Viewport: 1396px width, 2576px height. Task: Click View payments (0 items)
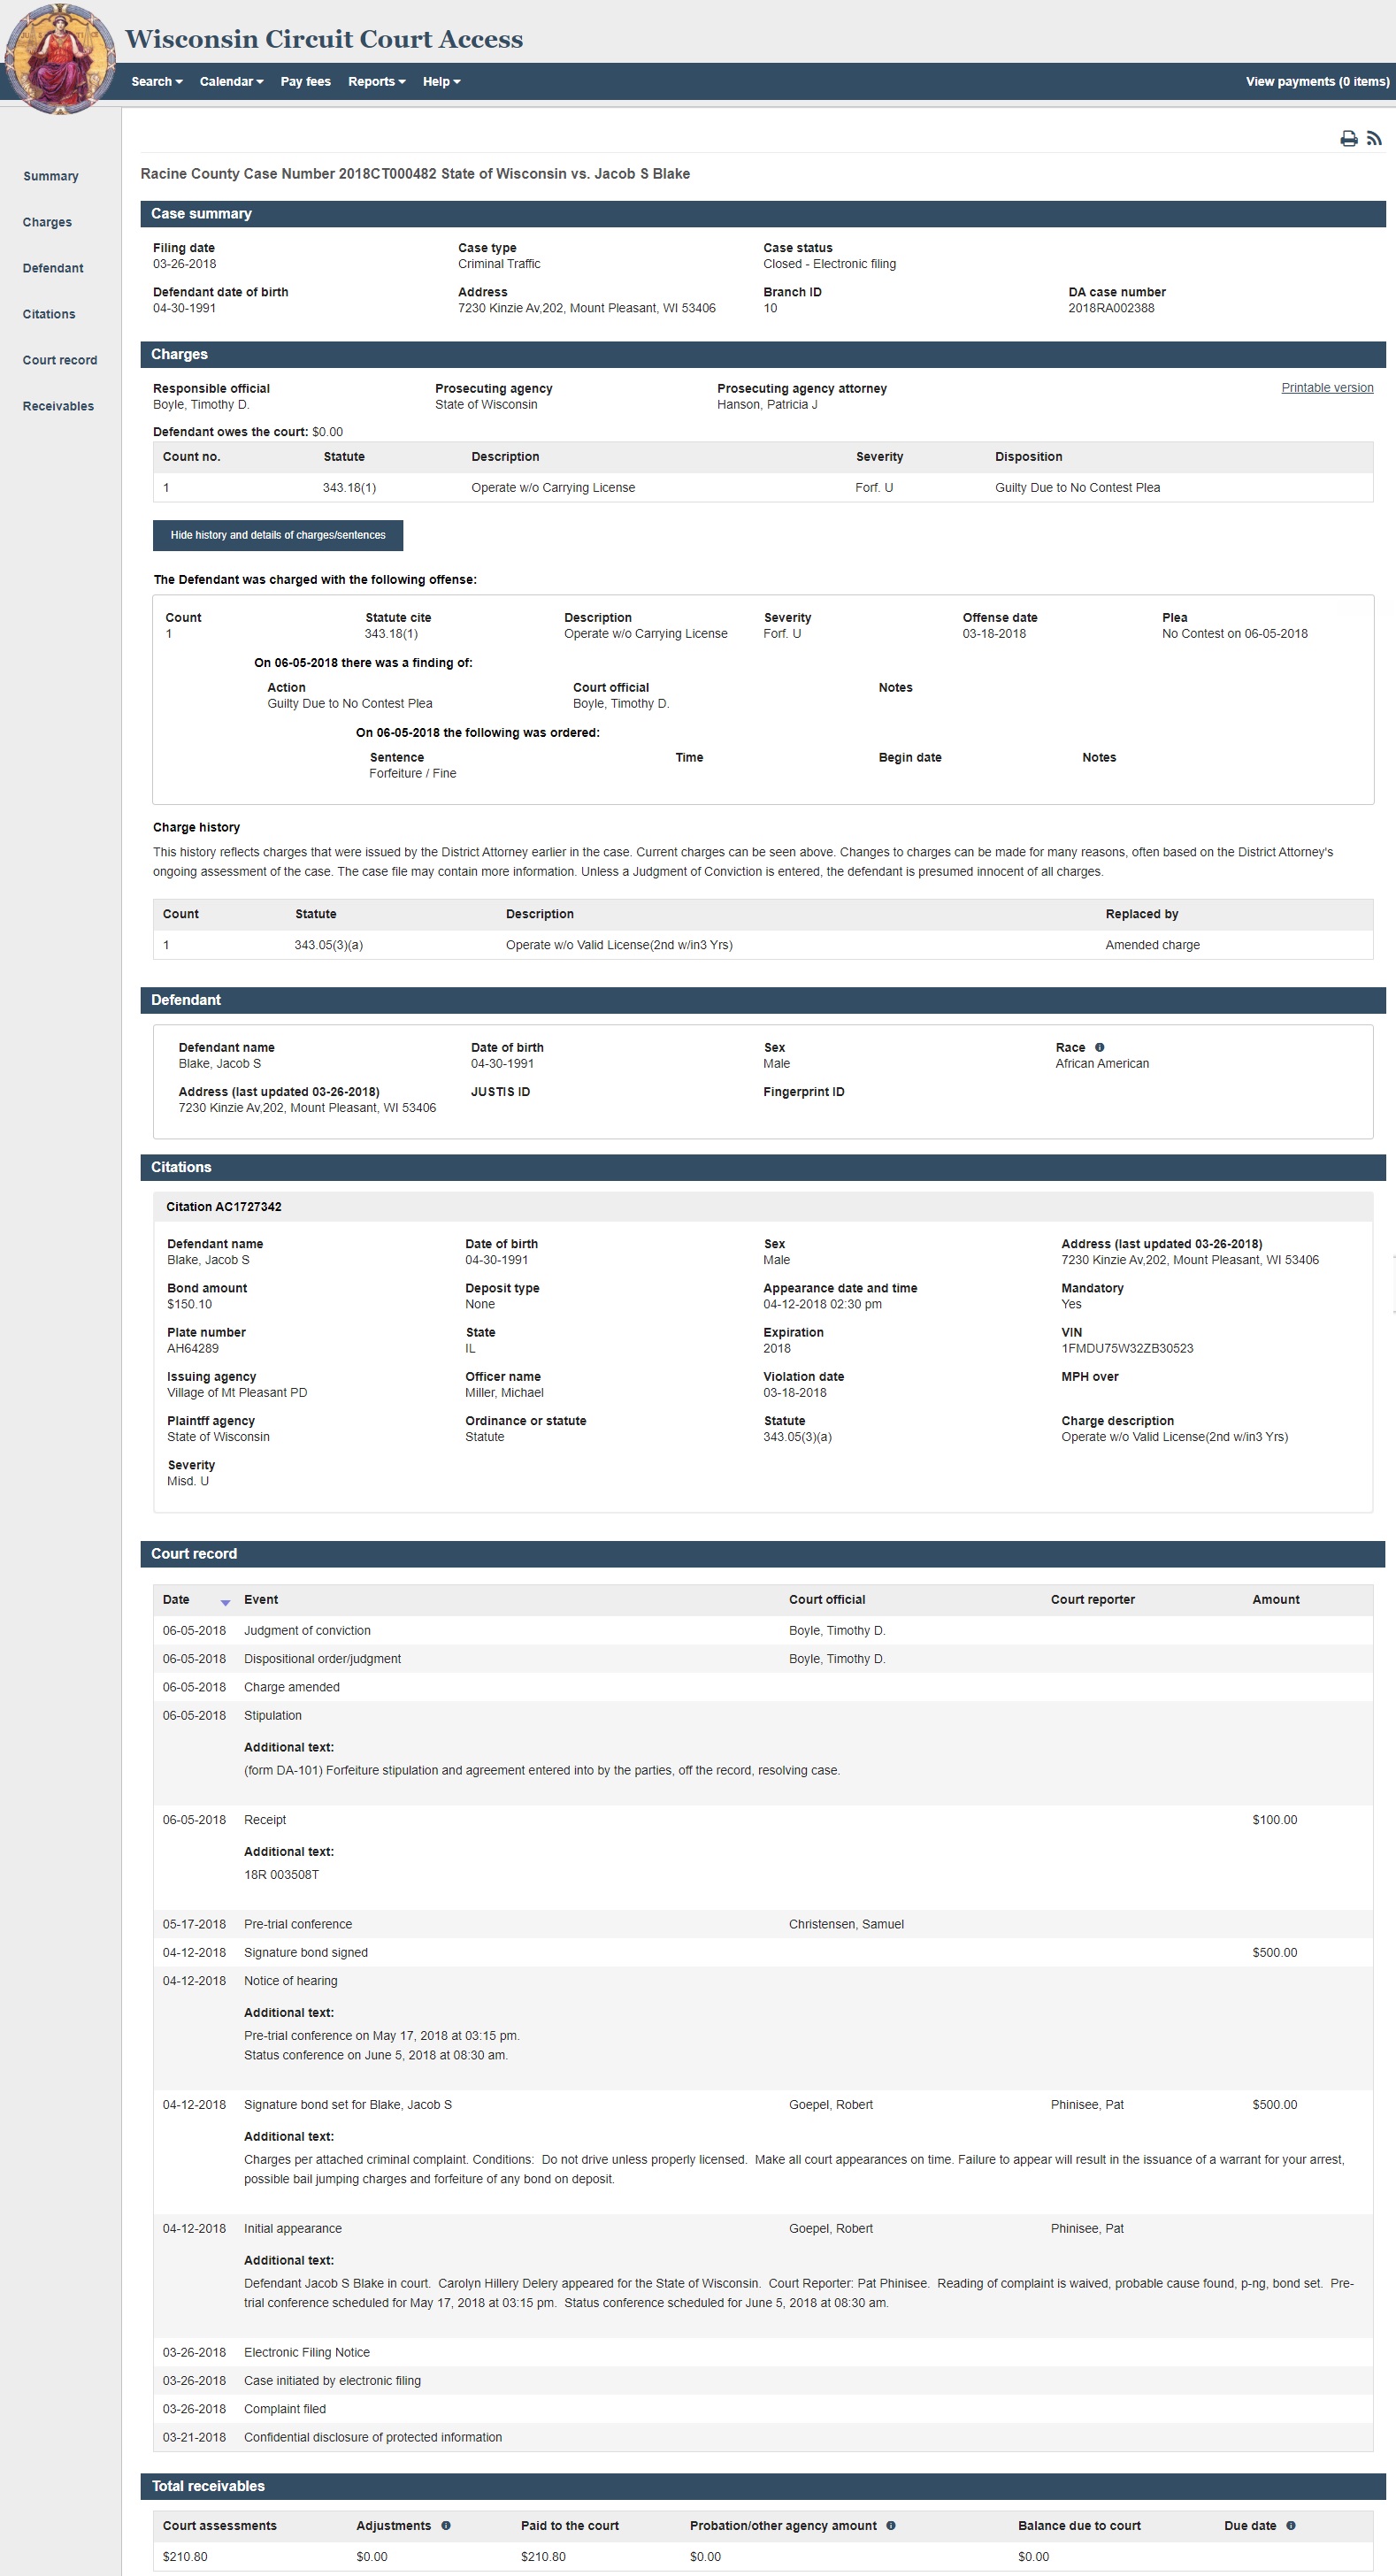[x=1317, y=82]
